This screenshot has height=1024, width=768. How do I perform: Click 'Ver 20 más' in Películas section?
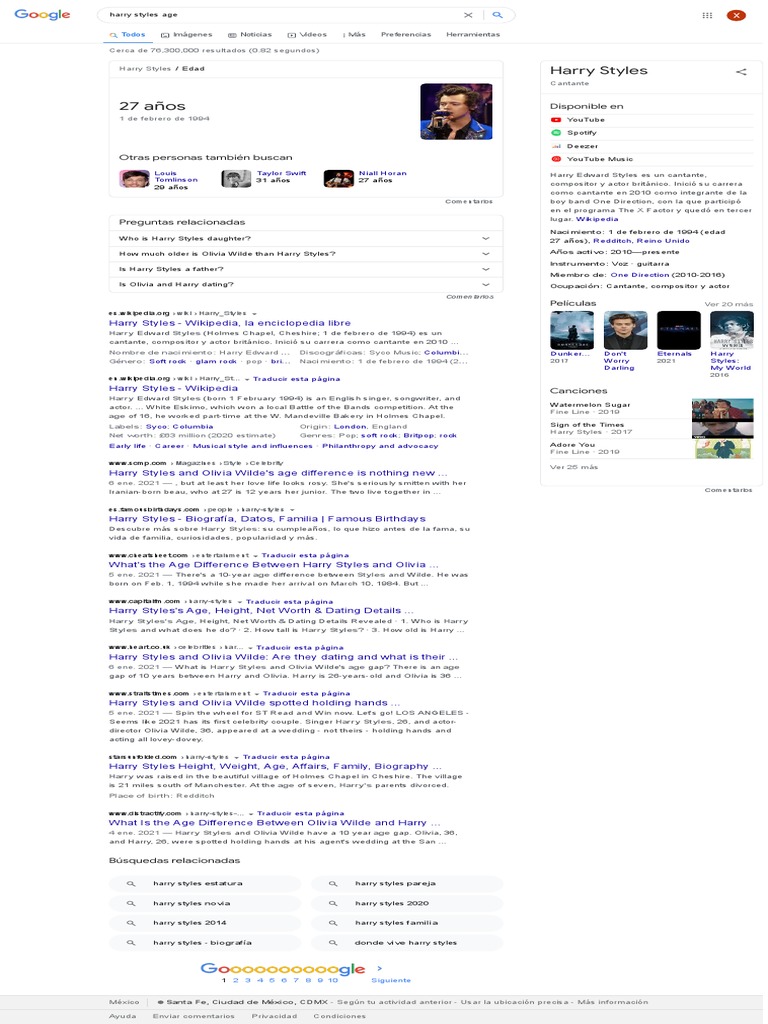click(728, 304)
